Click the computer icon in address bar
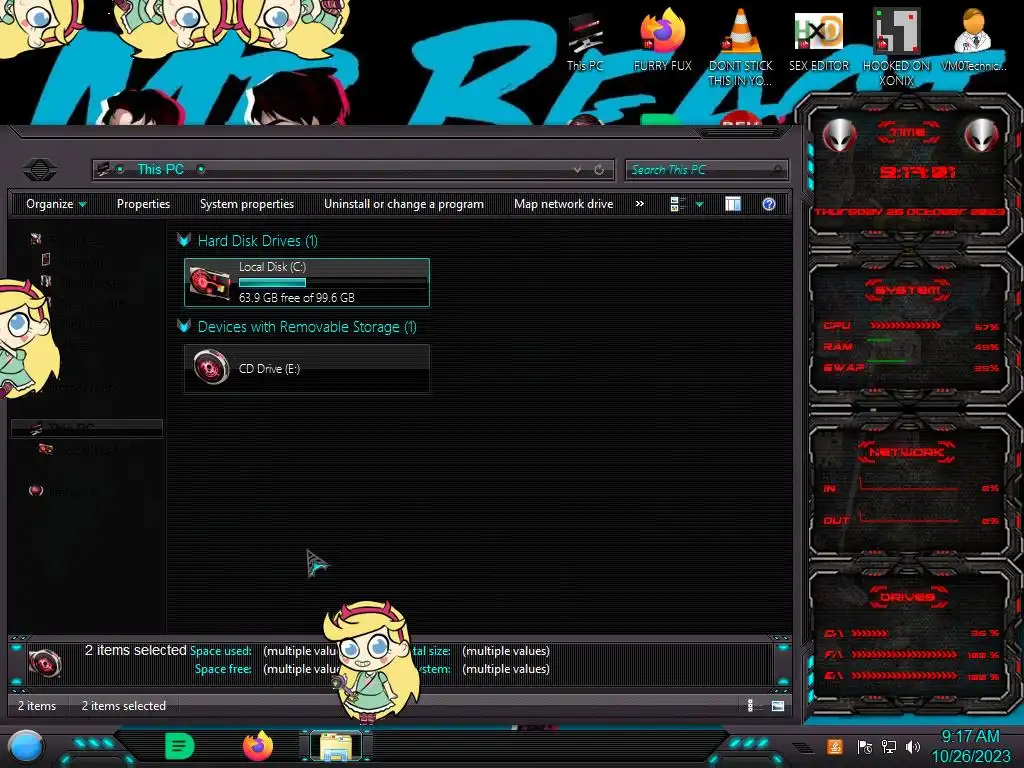The height and width of the screenshot is (768, 1024). (103, 170)
